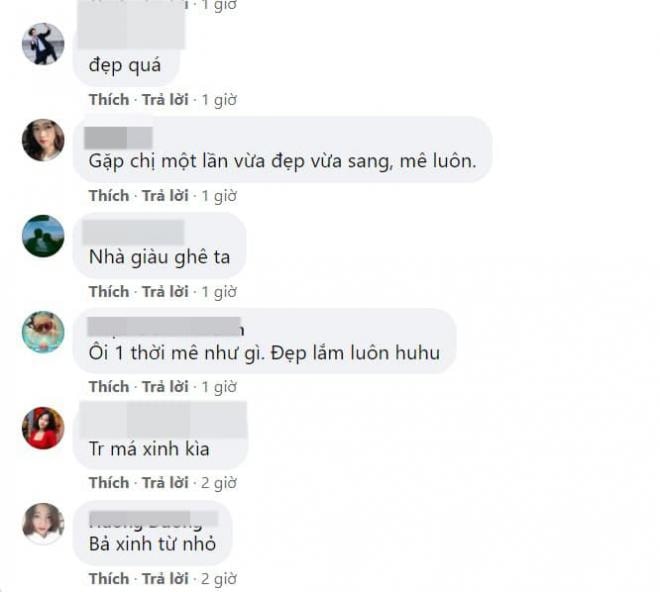Click Trả lời under 'Ôi 1 thời mê' comment
This screenshot has height=592, width=660.
[165, 387]
